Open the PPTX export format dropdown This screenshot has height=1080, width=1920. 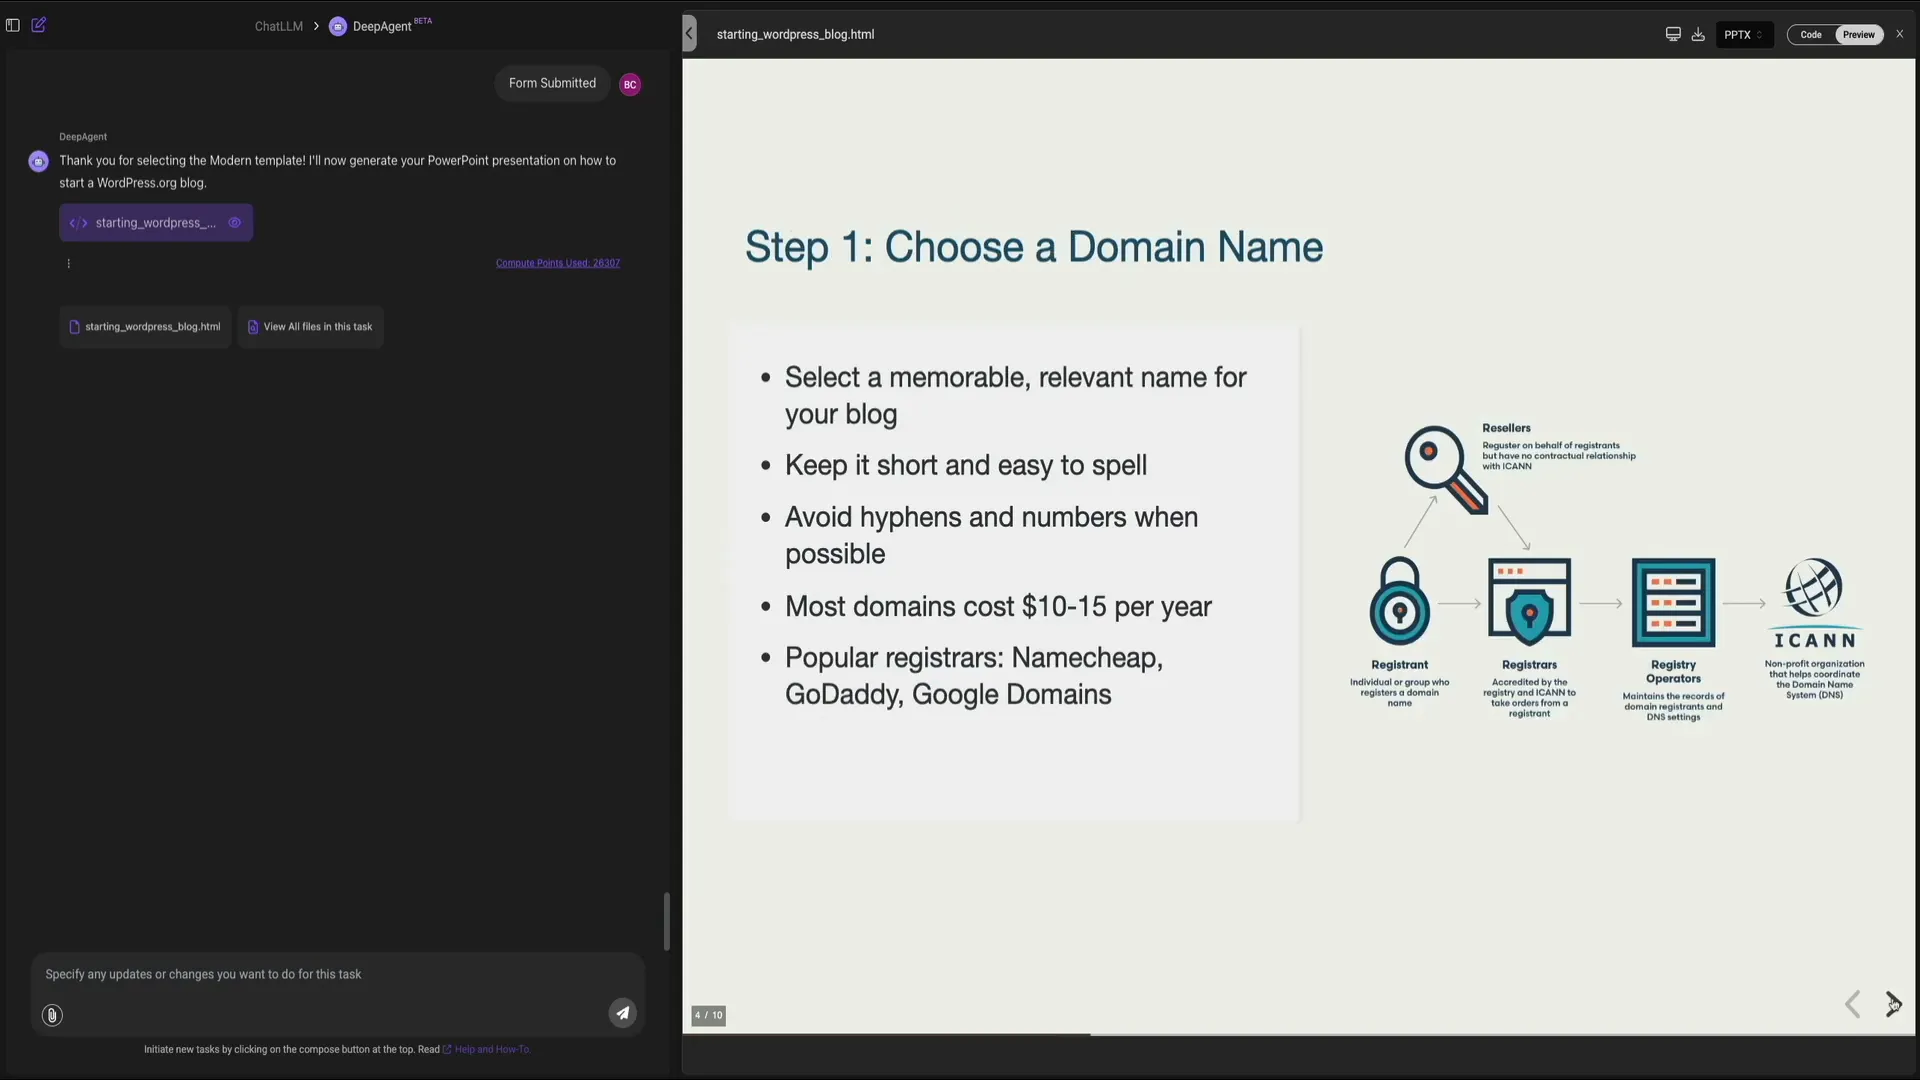coord(1744,35)
